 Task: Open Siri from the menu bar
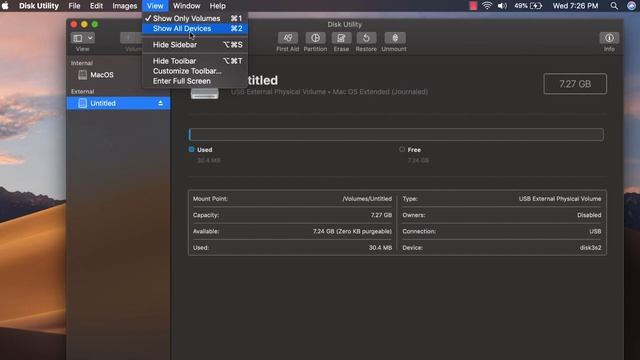click(631, 6)
